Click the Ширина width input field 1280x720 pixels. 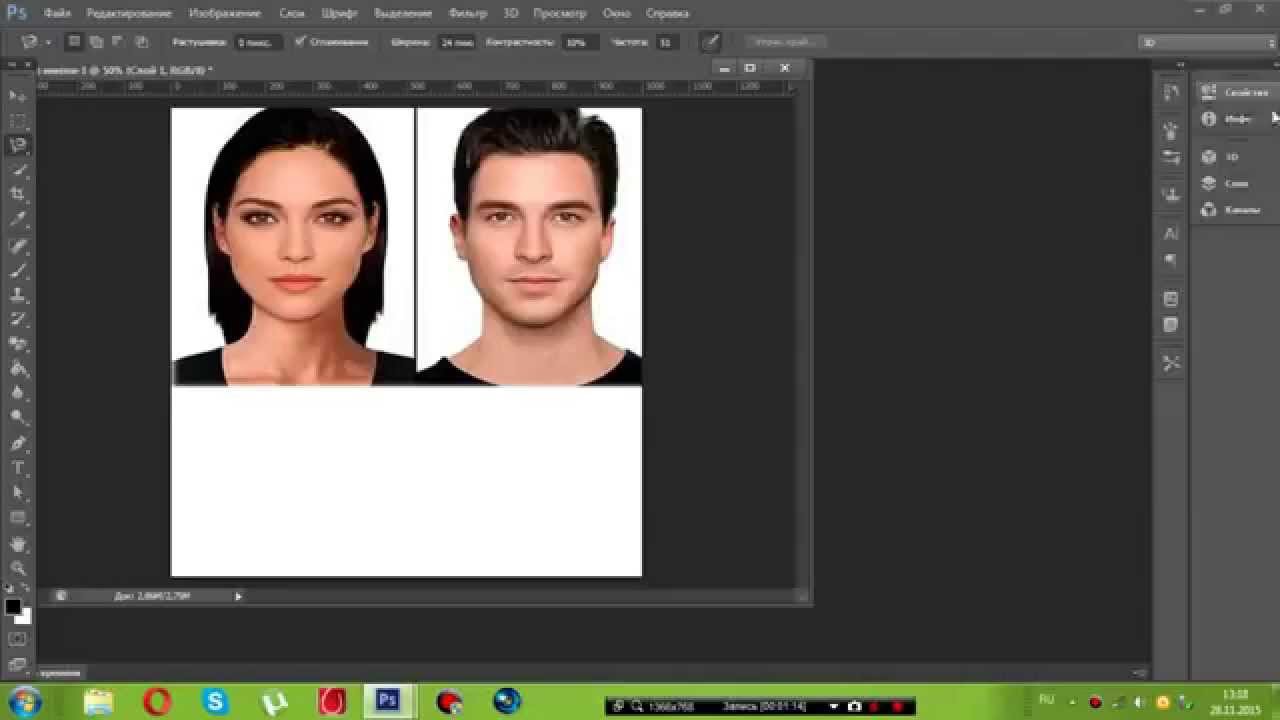pyautogui.click(x=456, y=42)
